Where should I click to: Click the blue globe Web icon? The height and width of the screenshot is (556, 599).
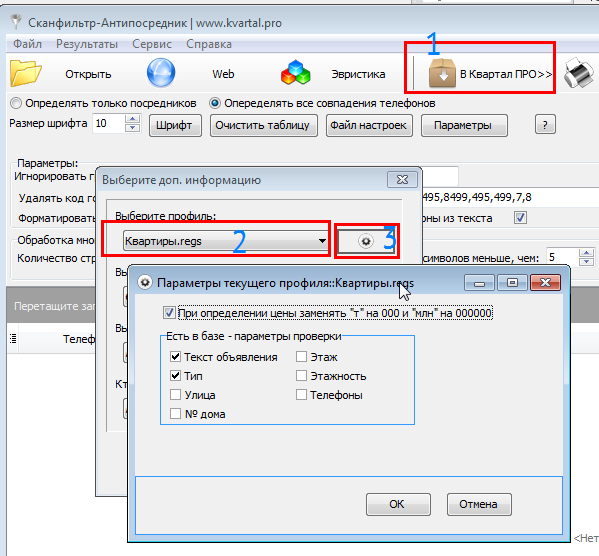[x=161, y=73]
